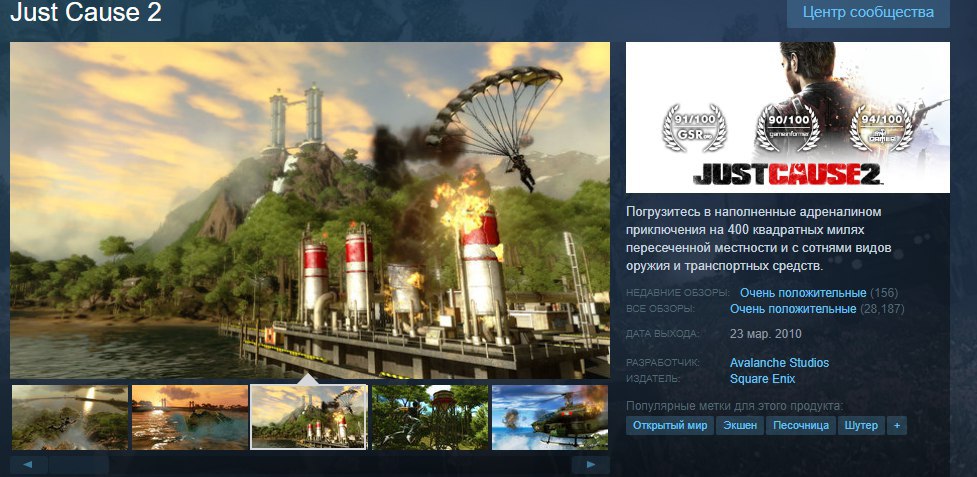Click the game description paragraph
Image resolution: width=977 pixels, height=477 pixels.
pyautogui.click(x=758, y=239)
